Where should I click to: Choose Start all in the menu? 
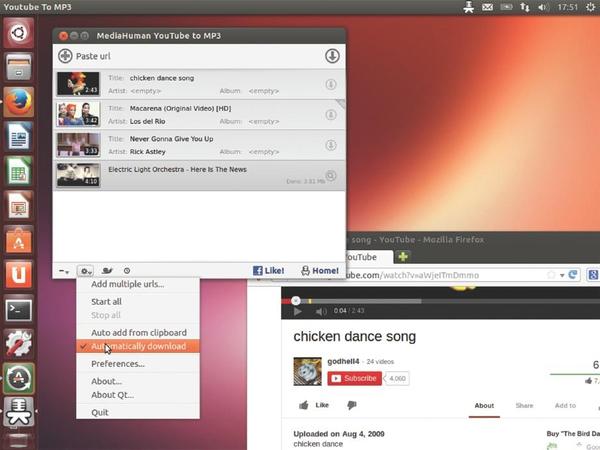point(138,302)
